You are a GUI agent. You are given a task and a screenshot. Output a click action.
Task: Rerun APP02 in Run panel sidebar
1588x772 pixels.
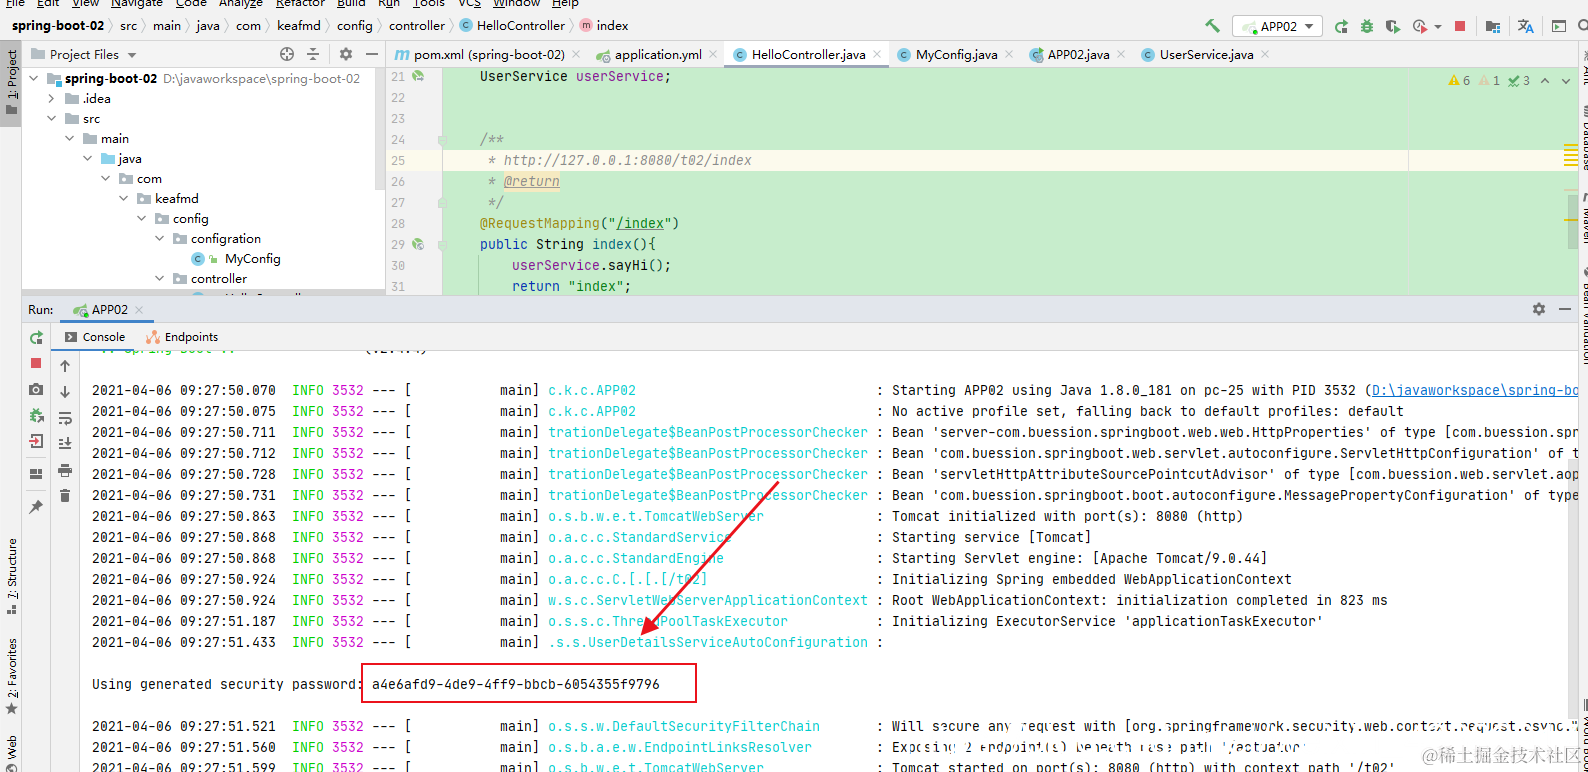(36, 338)
